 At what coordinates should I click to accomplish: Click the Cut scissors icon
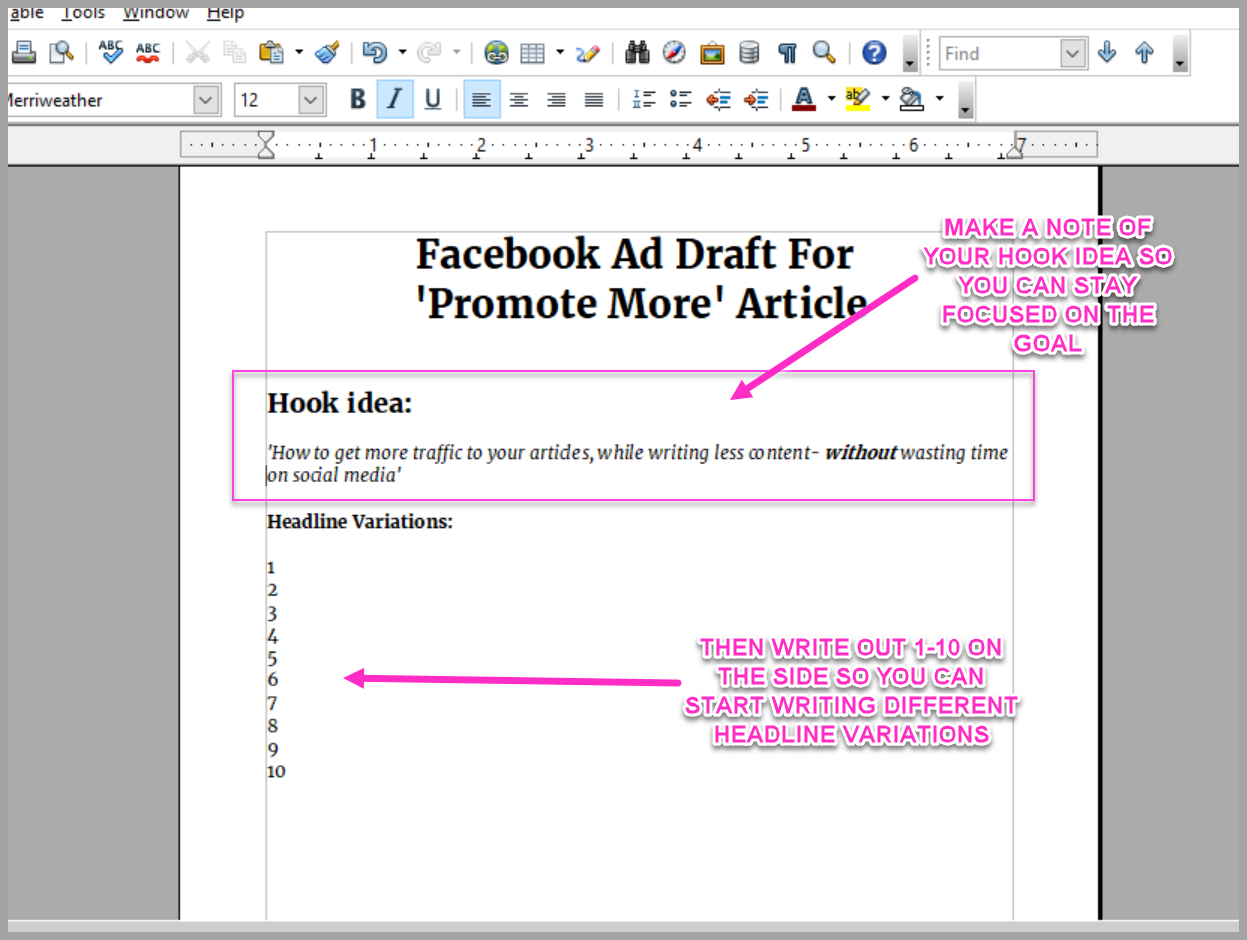198,53
